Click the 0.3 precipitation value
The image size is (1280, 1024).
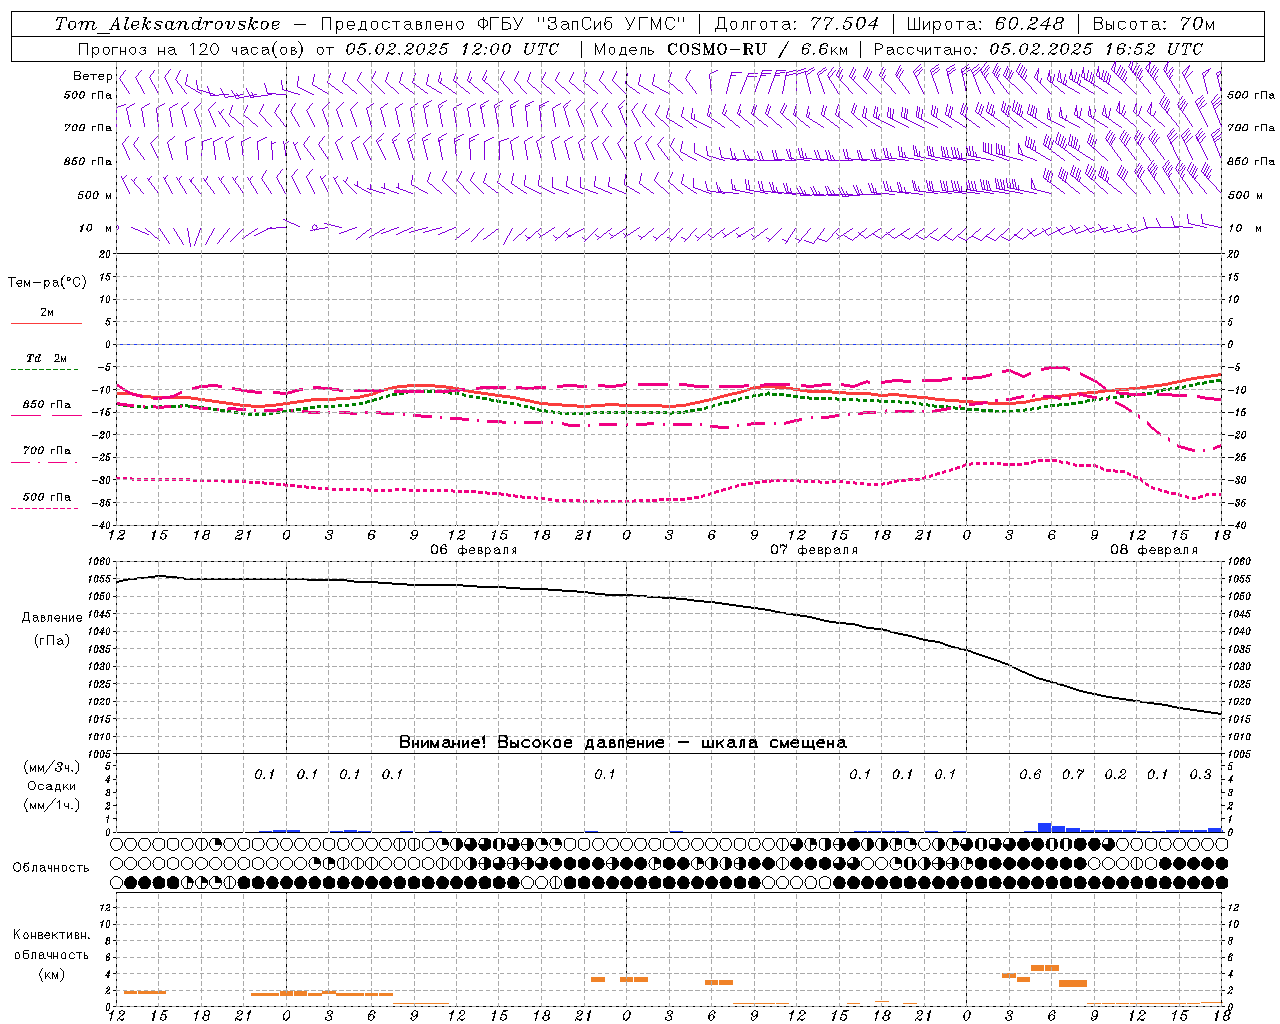click(1200, 774)
